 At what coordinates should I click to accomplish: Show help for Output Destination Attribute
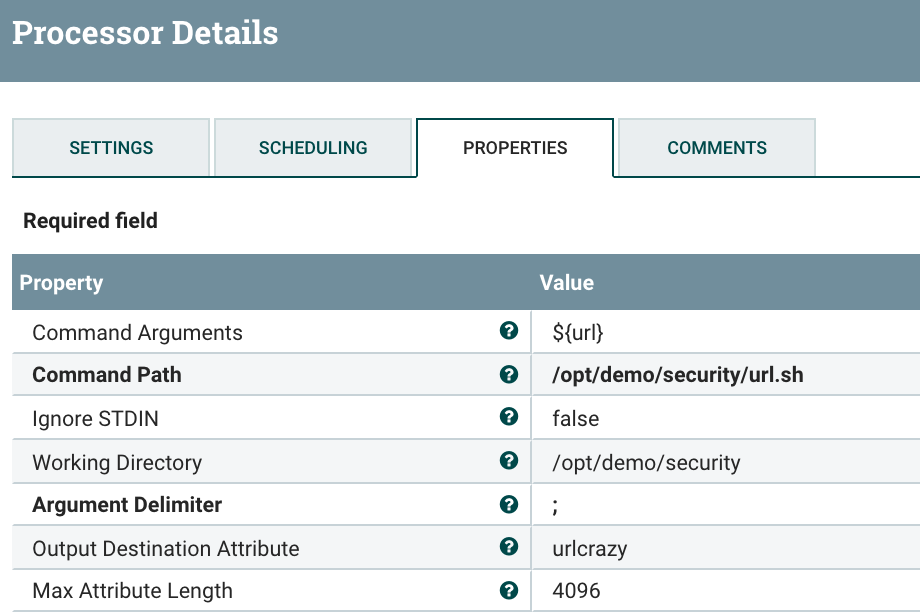point(509,547)
